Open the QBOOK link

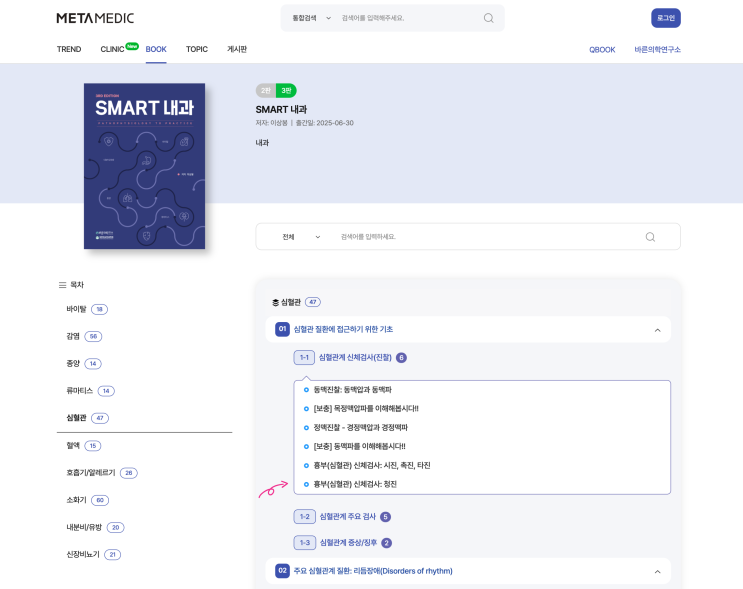point(602,50)
